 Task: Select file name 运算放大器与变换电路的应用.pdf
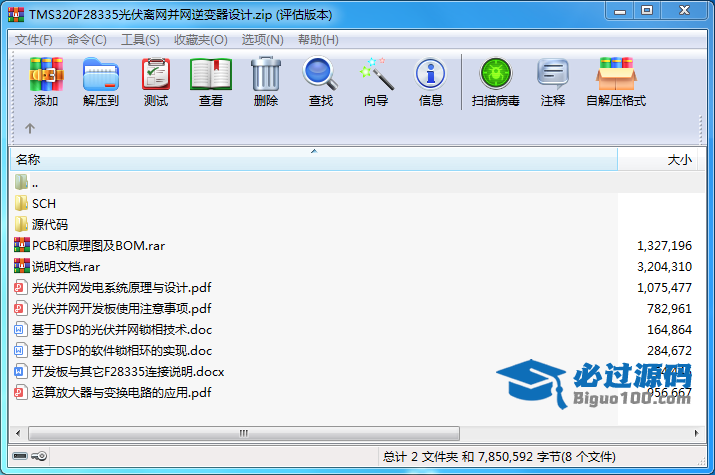coord(122,392)
